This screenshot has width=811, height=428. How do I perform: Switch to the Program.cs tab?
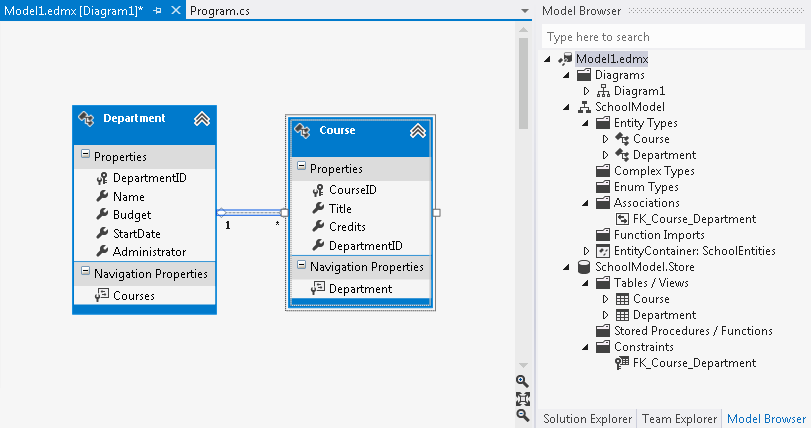point(220,11)
